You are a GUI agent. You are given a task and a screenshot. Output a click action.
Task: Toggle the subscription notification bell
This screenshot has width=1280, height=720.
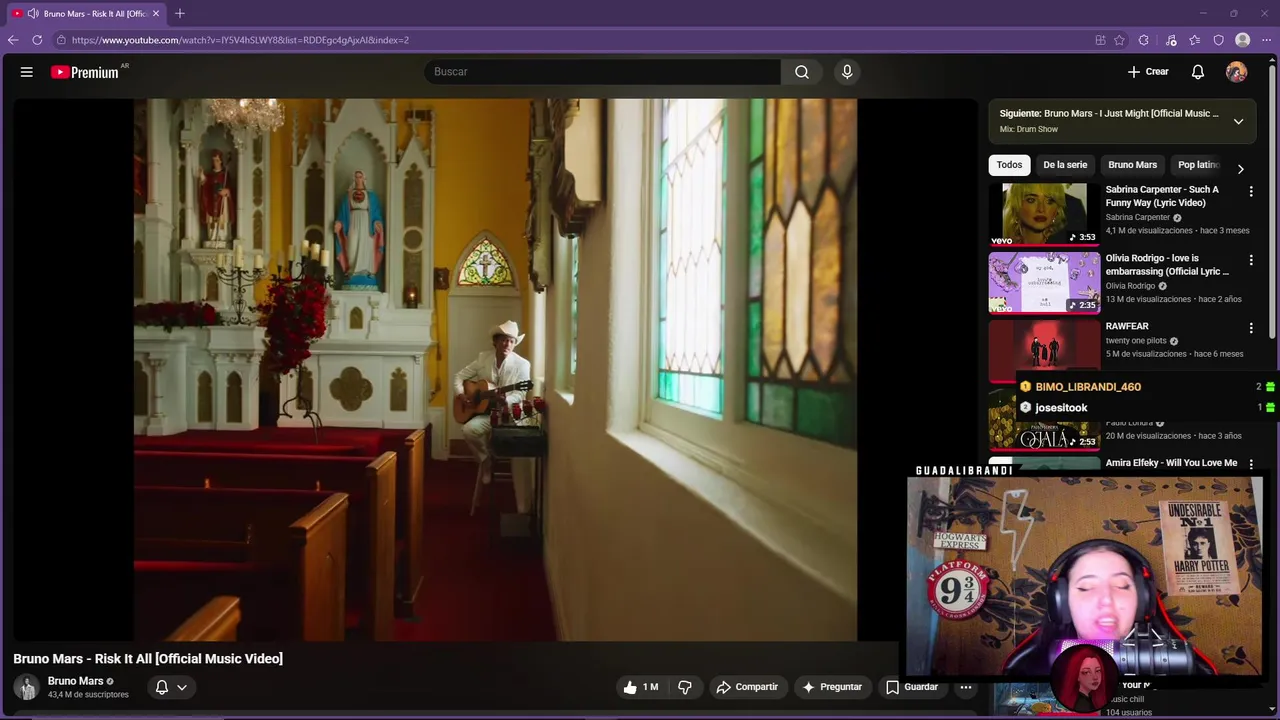(162, 687)
